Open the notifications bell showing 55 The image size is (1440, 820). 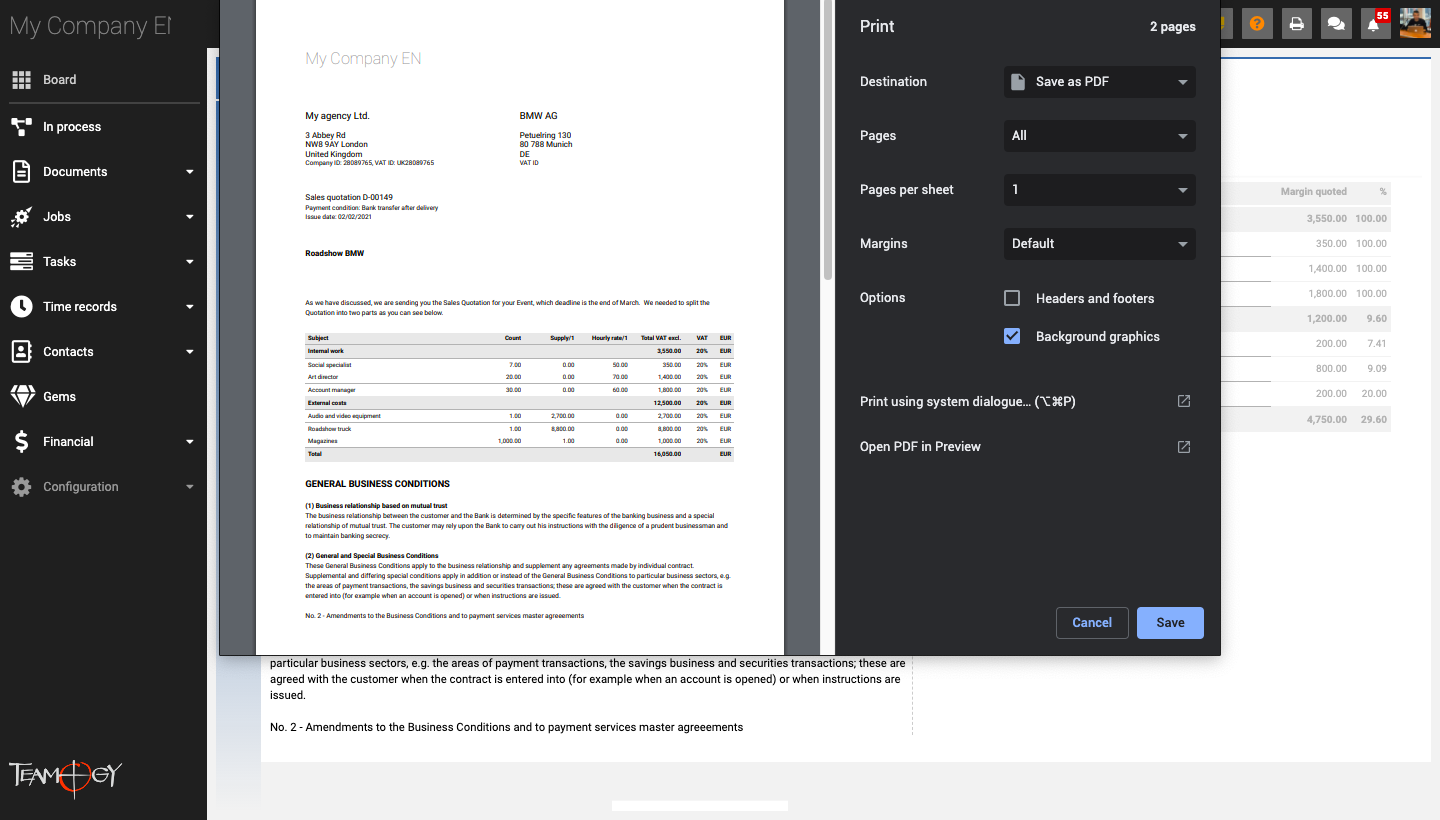pos(1375,24)
